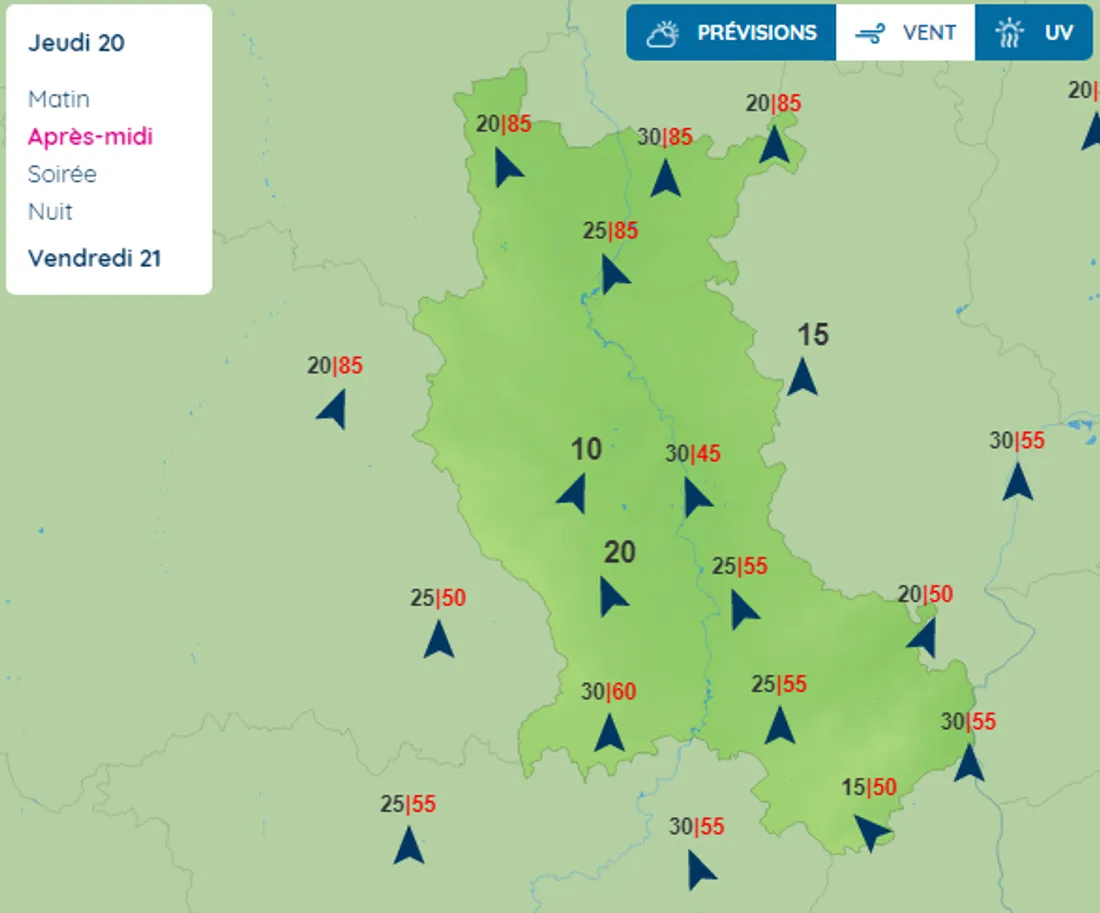
Task: Collapse the Jeudi 20 day section
Action: click(x=76, y=43)
